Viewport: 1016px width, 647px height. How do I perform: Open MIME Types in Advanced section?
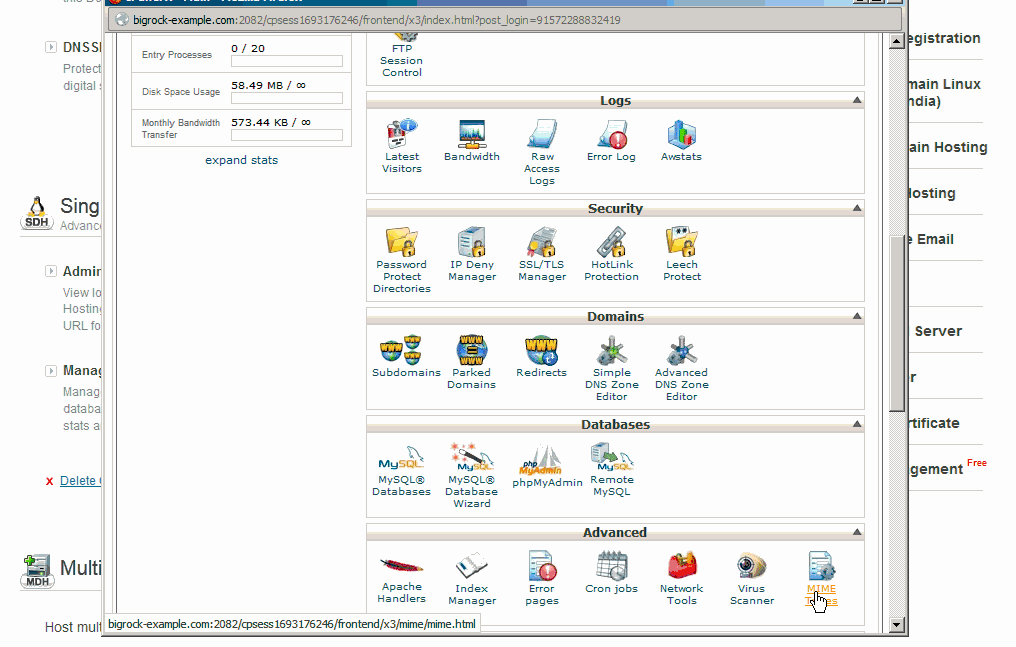(821, 570)
